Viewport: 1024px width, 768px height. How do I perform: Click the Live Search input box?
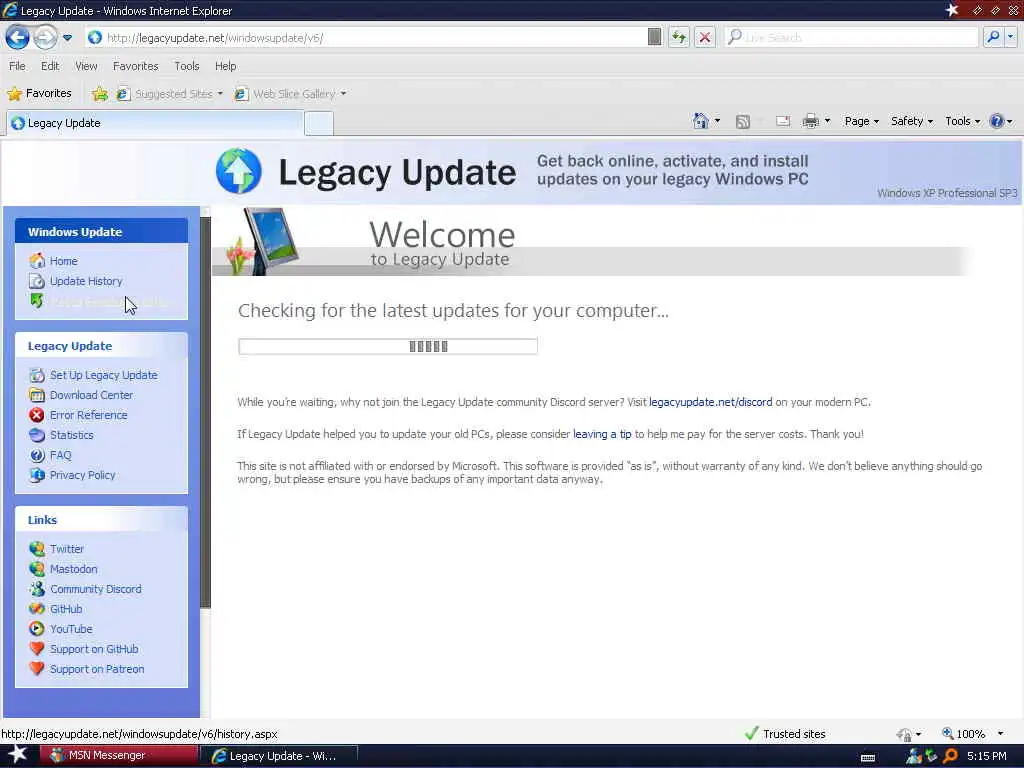[x=852, y=37]
